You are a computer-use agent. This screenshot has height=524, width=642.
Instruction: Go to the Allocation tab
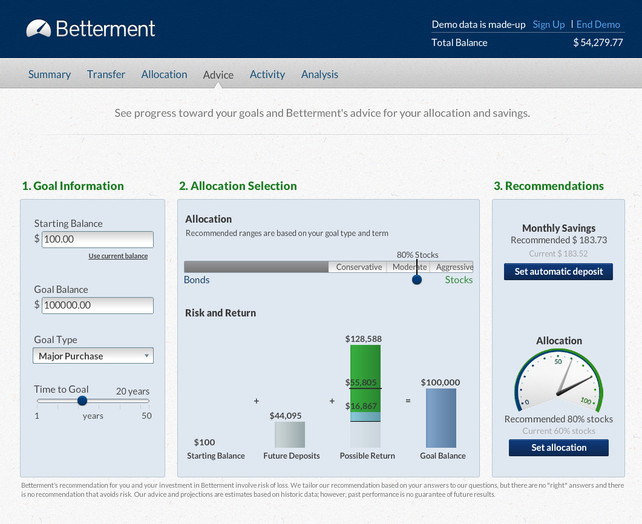164,75
